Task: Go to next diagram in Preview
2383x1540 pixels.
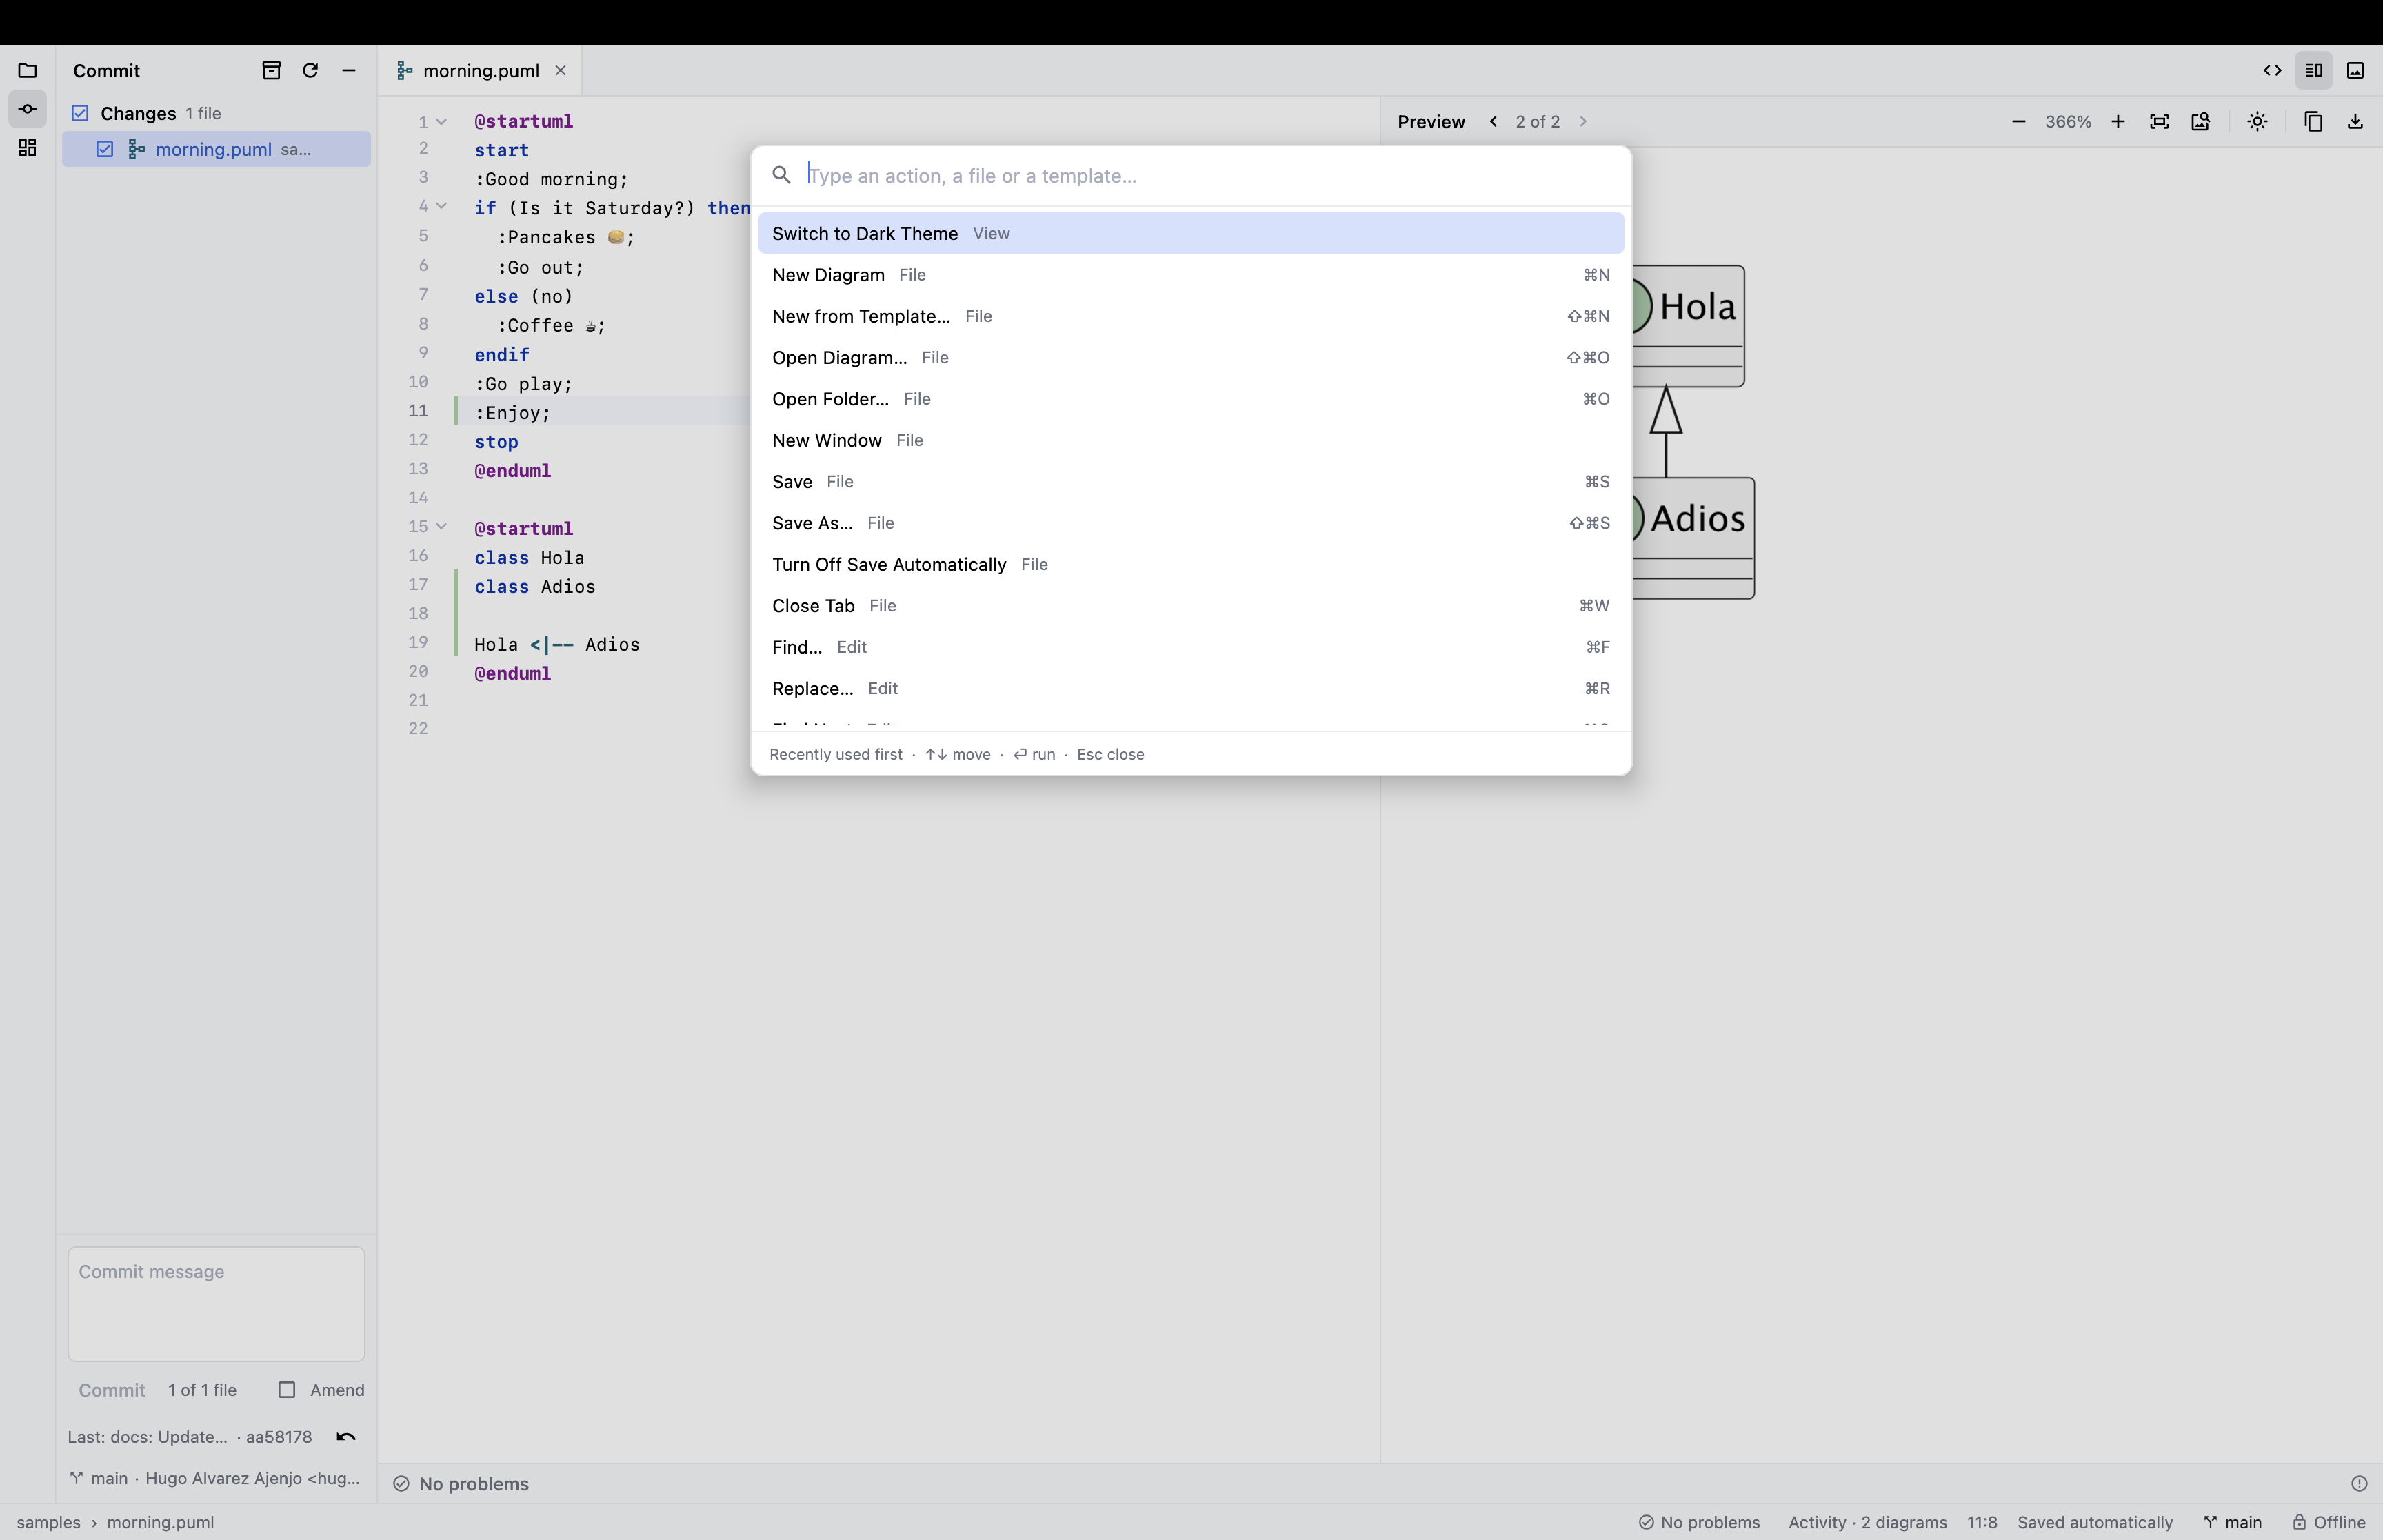Action: 1583,121
